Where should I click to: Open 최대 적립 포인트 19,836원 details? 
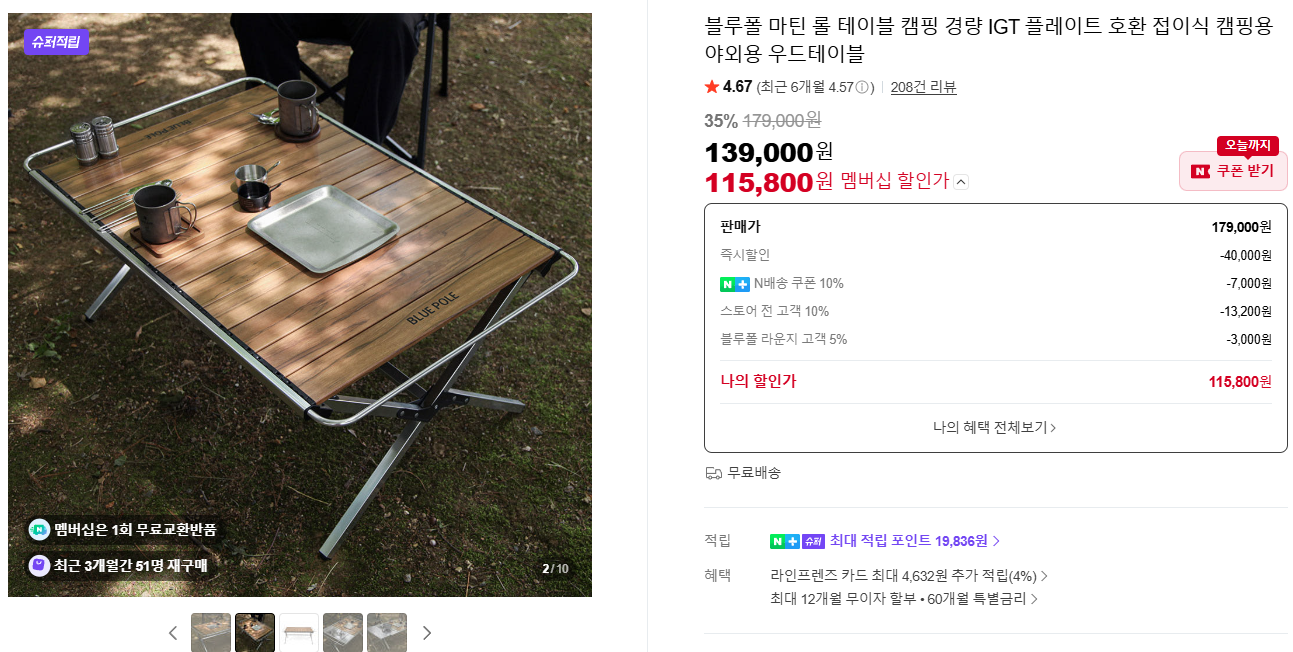pos(914,541)
